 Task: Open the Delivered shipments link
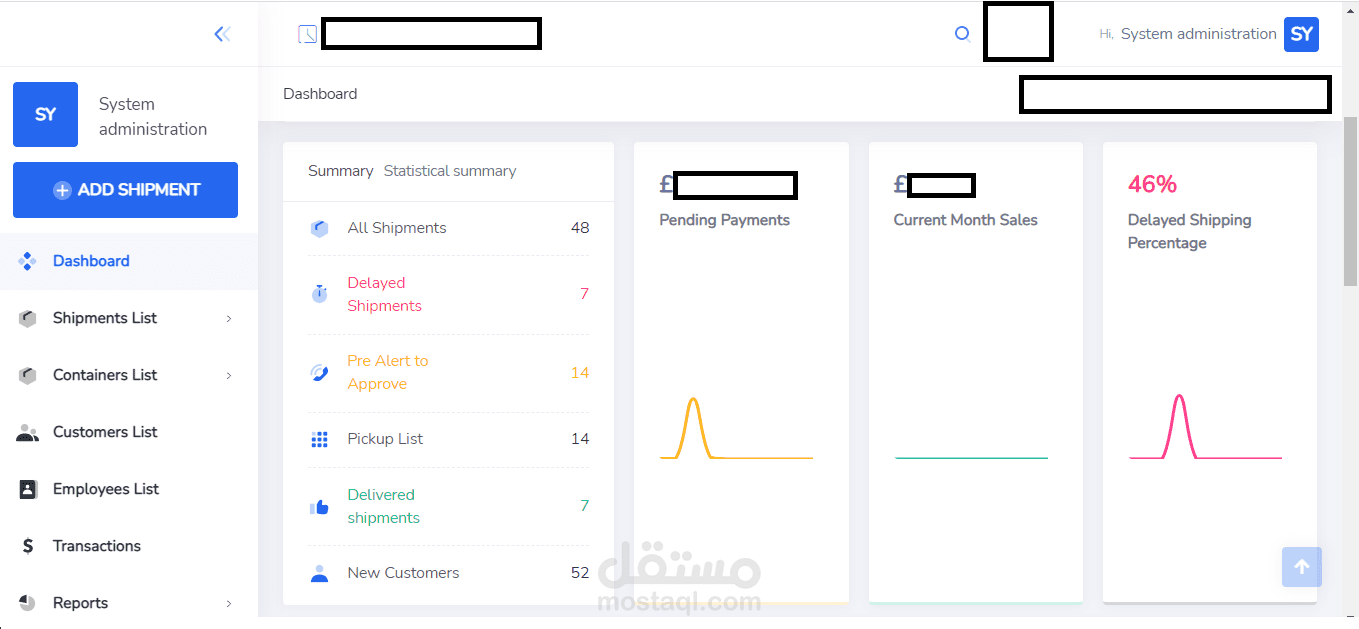click(383, 506)
